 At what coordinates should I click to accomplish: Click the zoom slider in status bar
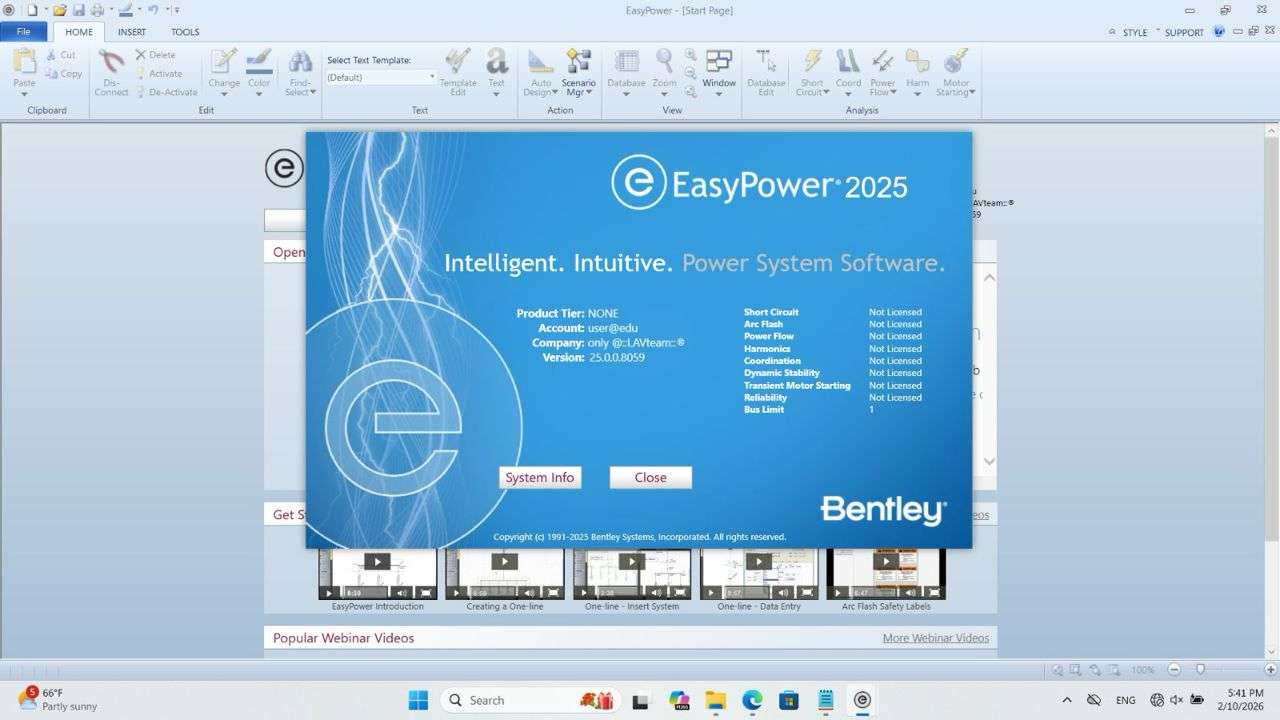tap(1200, 670)
